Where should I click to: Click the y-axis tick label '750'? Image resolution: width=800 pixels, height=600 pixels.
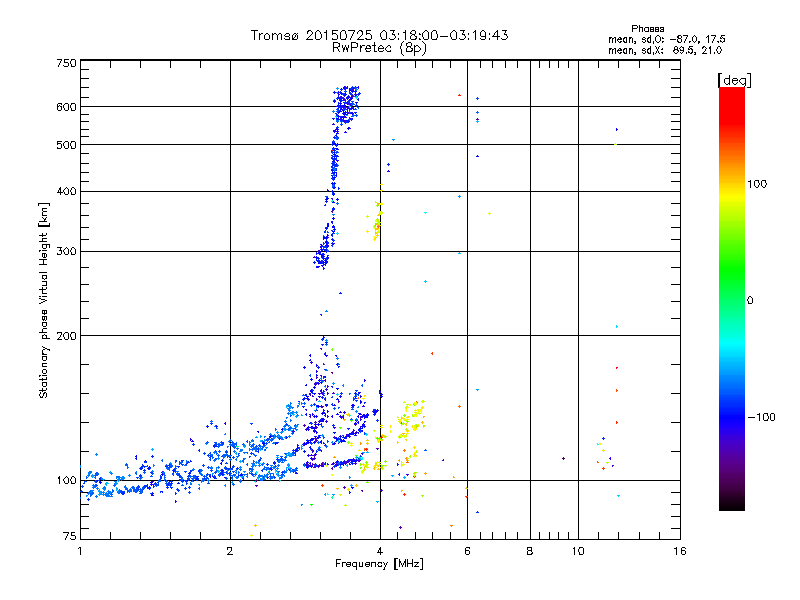coord(66,63)
